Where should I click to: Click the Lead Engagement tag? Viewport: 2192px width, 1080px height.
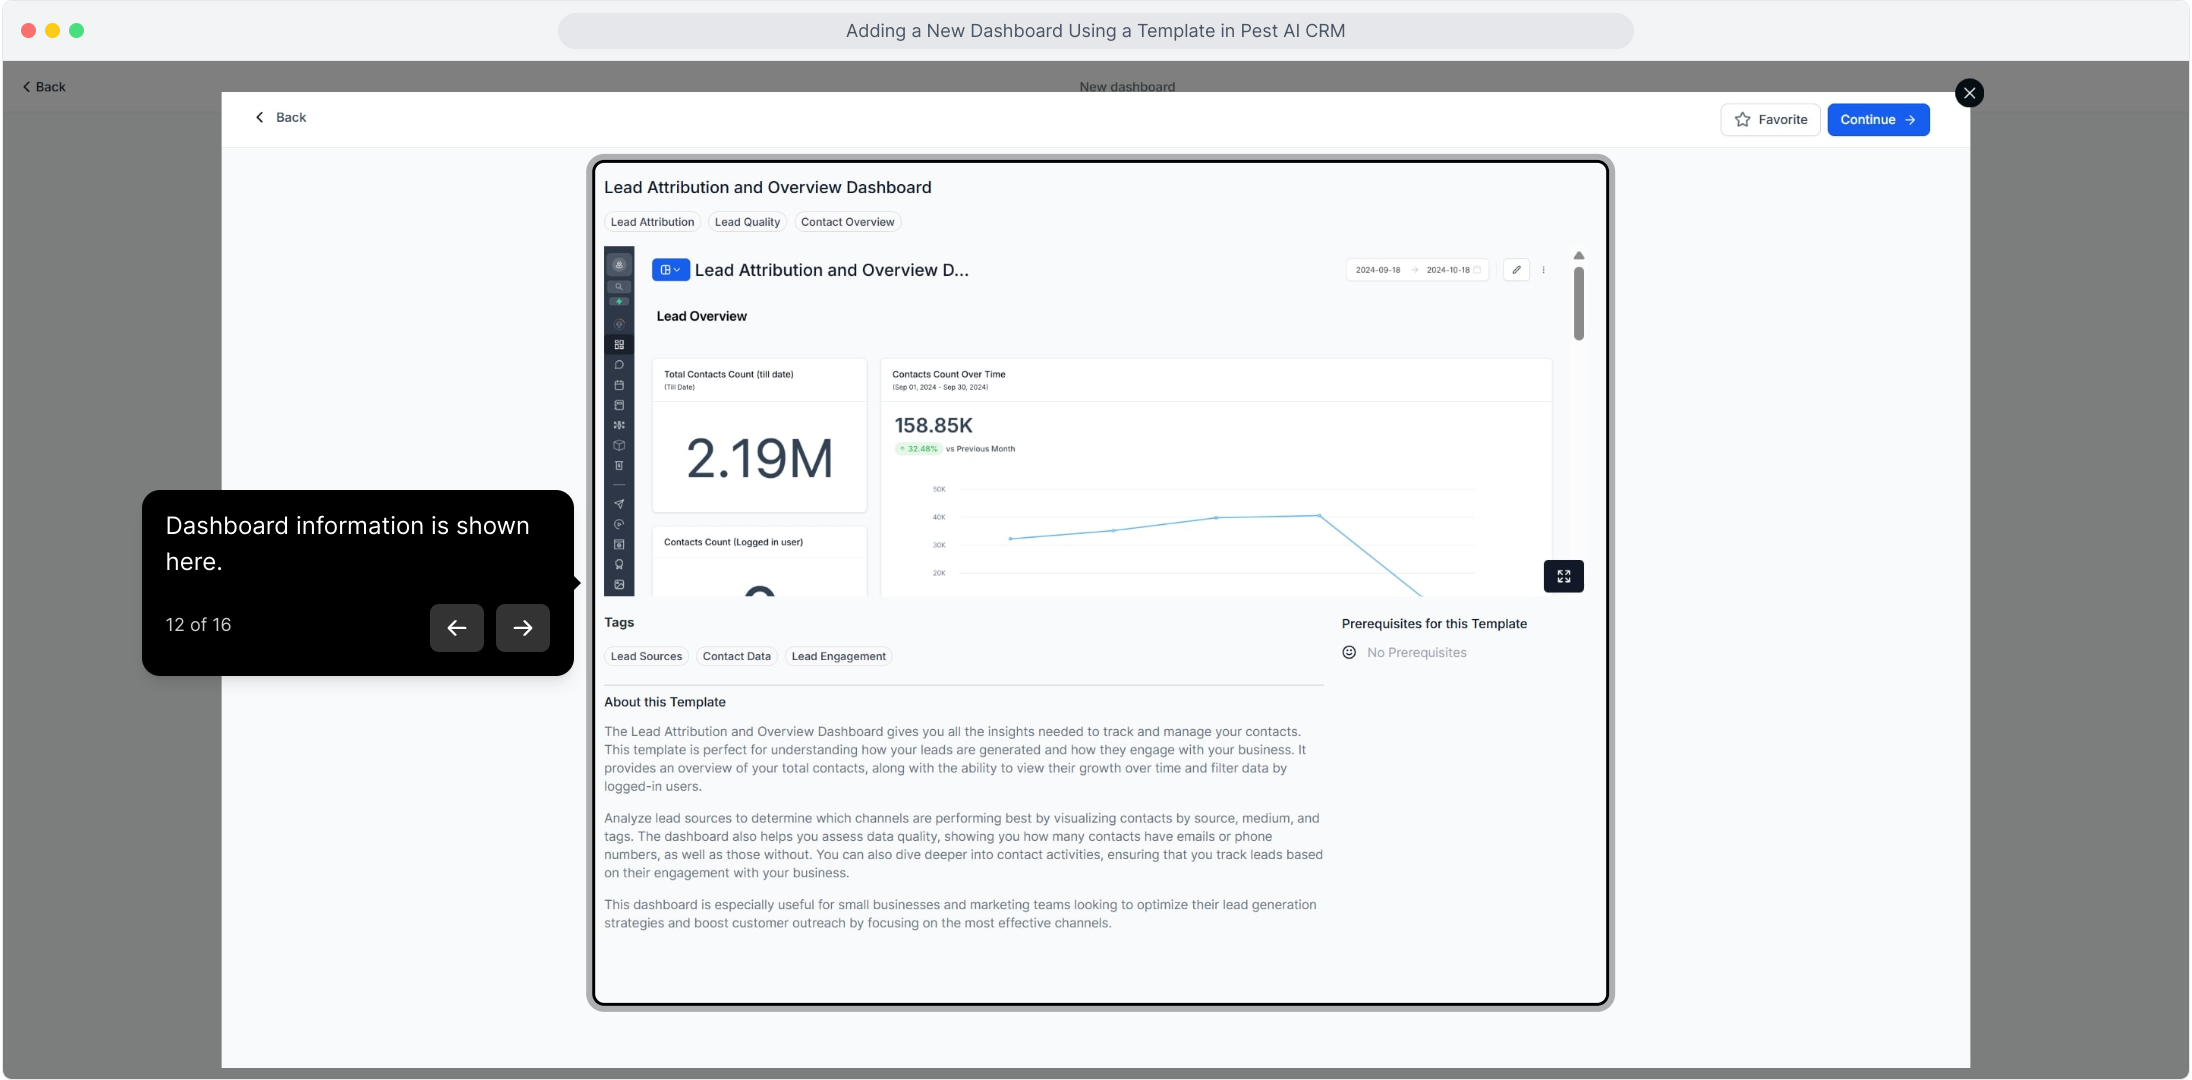838,656
